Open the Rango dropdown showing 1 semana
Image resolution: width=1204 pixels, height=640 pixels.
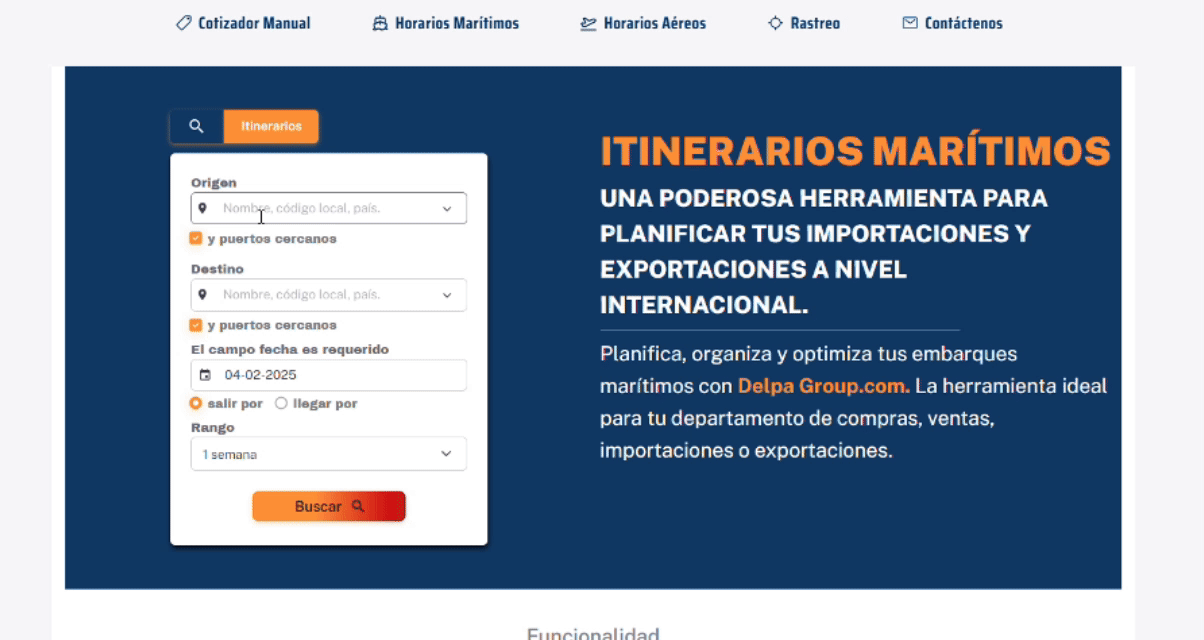[x=328, y=454]
